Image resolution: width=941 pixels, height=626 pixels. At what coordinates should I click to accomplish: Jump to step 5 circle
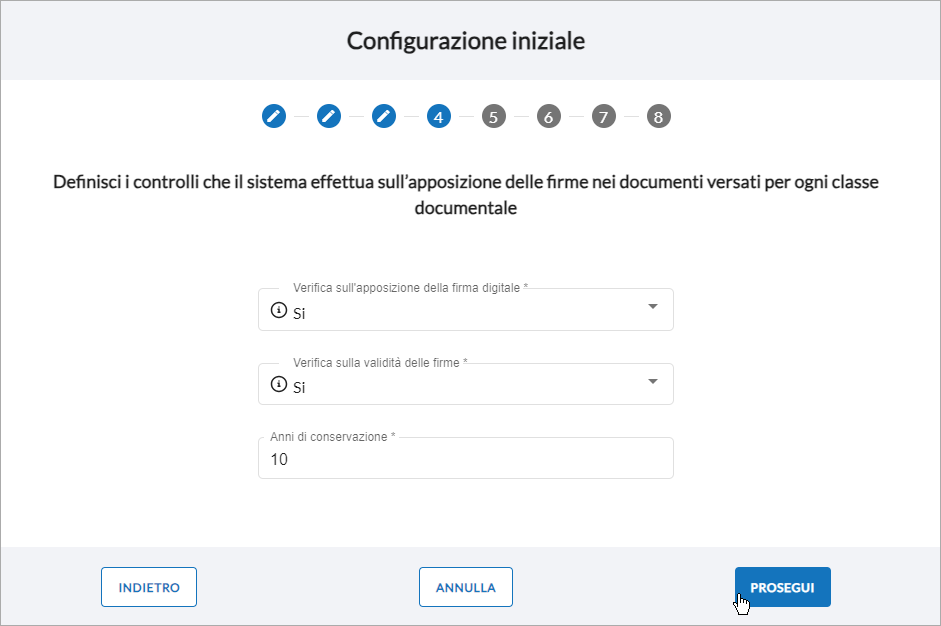pos(494,116)
